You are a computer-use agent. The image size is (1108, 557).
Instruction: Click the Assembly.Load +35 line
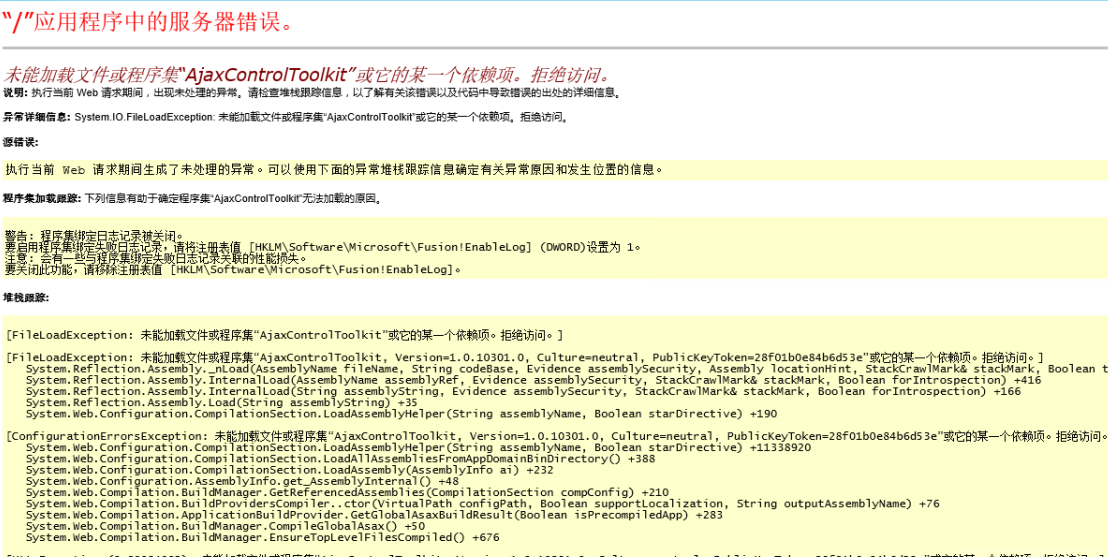(x=221, y=402)
